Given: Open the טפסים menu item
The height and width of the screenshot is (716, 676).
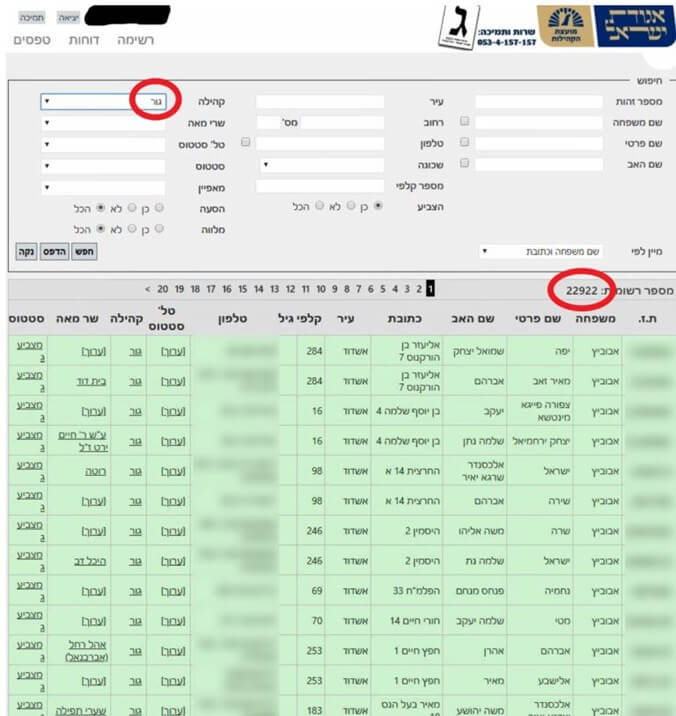Looking at the screenshot, I should tap(33, 41).
